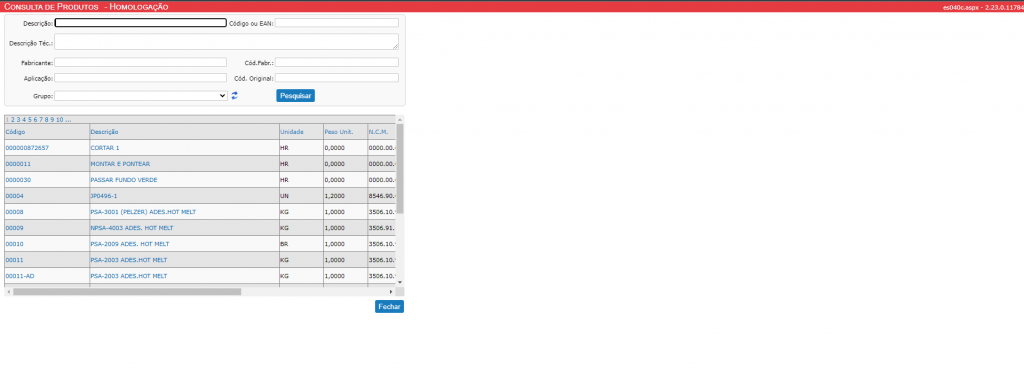Click the Código ou EAN field
Viewport: 1024px width, 386px height.
tap(336, 22)
